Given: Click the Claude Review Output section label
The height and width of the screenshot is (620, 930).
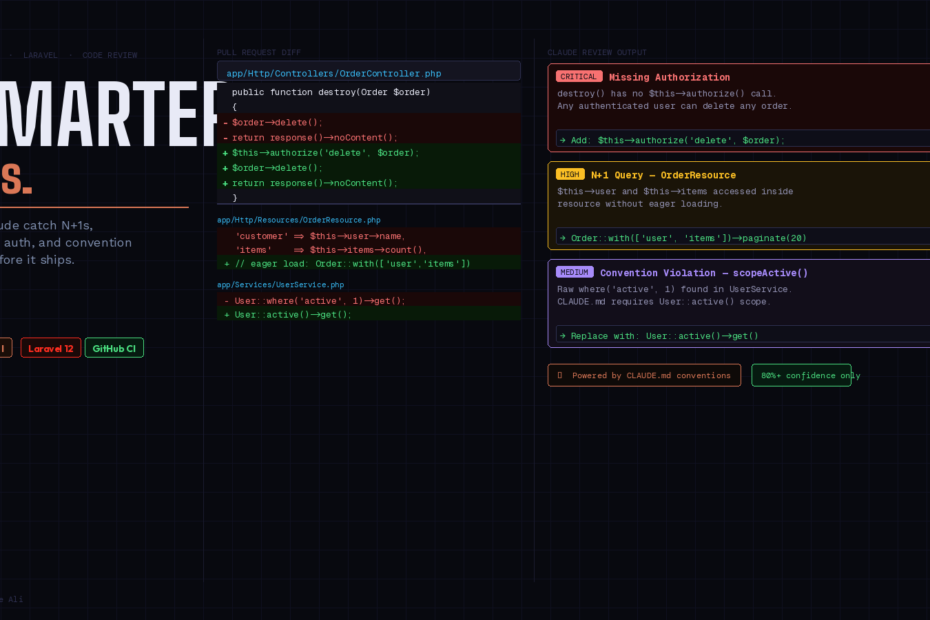Looking at the screenshot, I should point(596,52).
